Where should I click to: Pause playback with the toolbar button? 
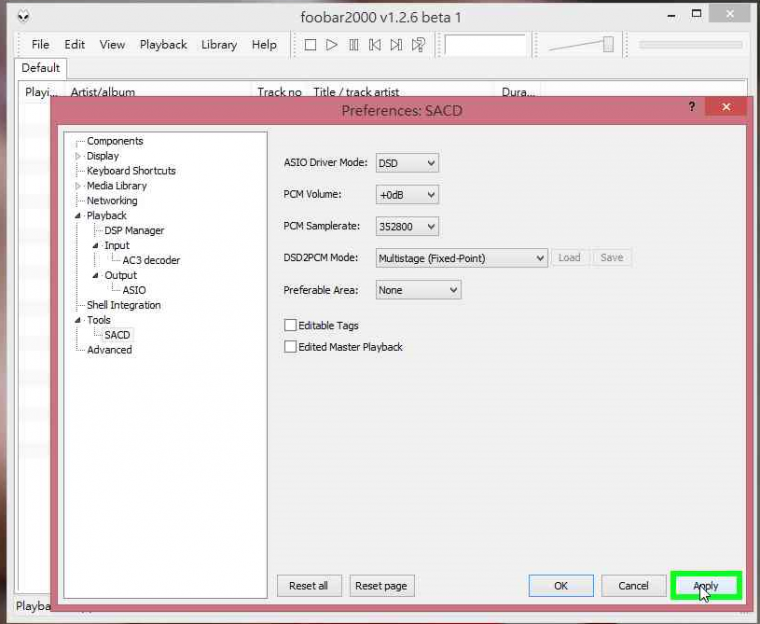353,45
